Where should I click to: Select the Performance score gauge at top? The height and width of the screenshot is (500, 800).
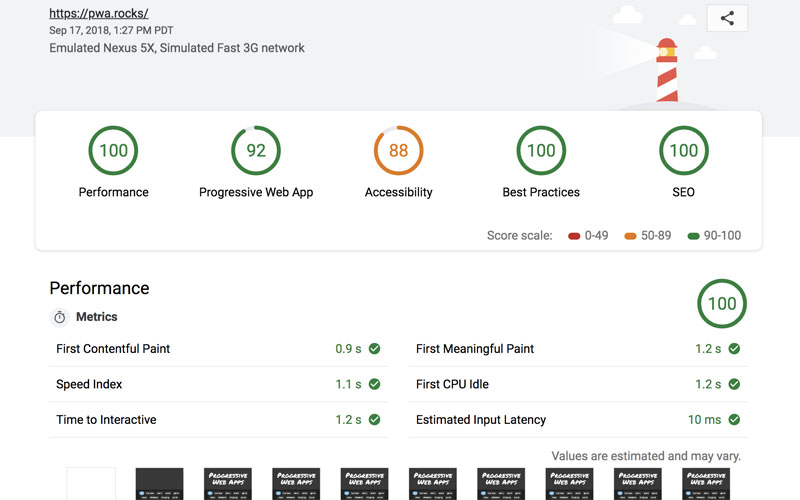coord(113,151)
